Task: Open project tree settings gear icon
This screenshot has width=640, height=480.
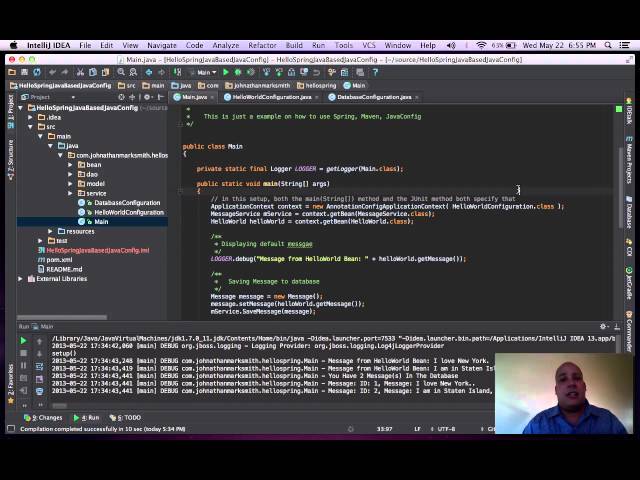Action: (x=147, y=97)
